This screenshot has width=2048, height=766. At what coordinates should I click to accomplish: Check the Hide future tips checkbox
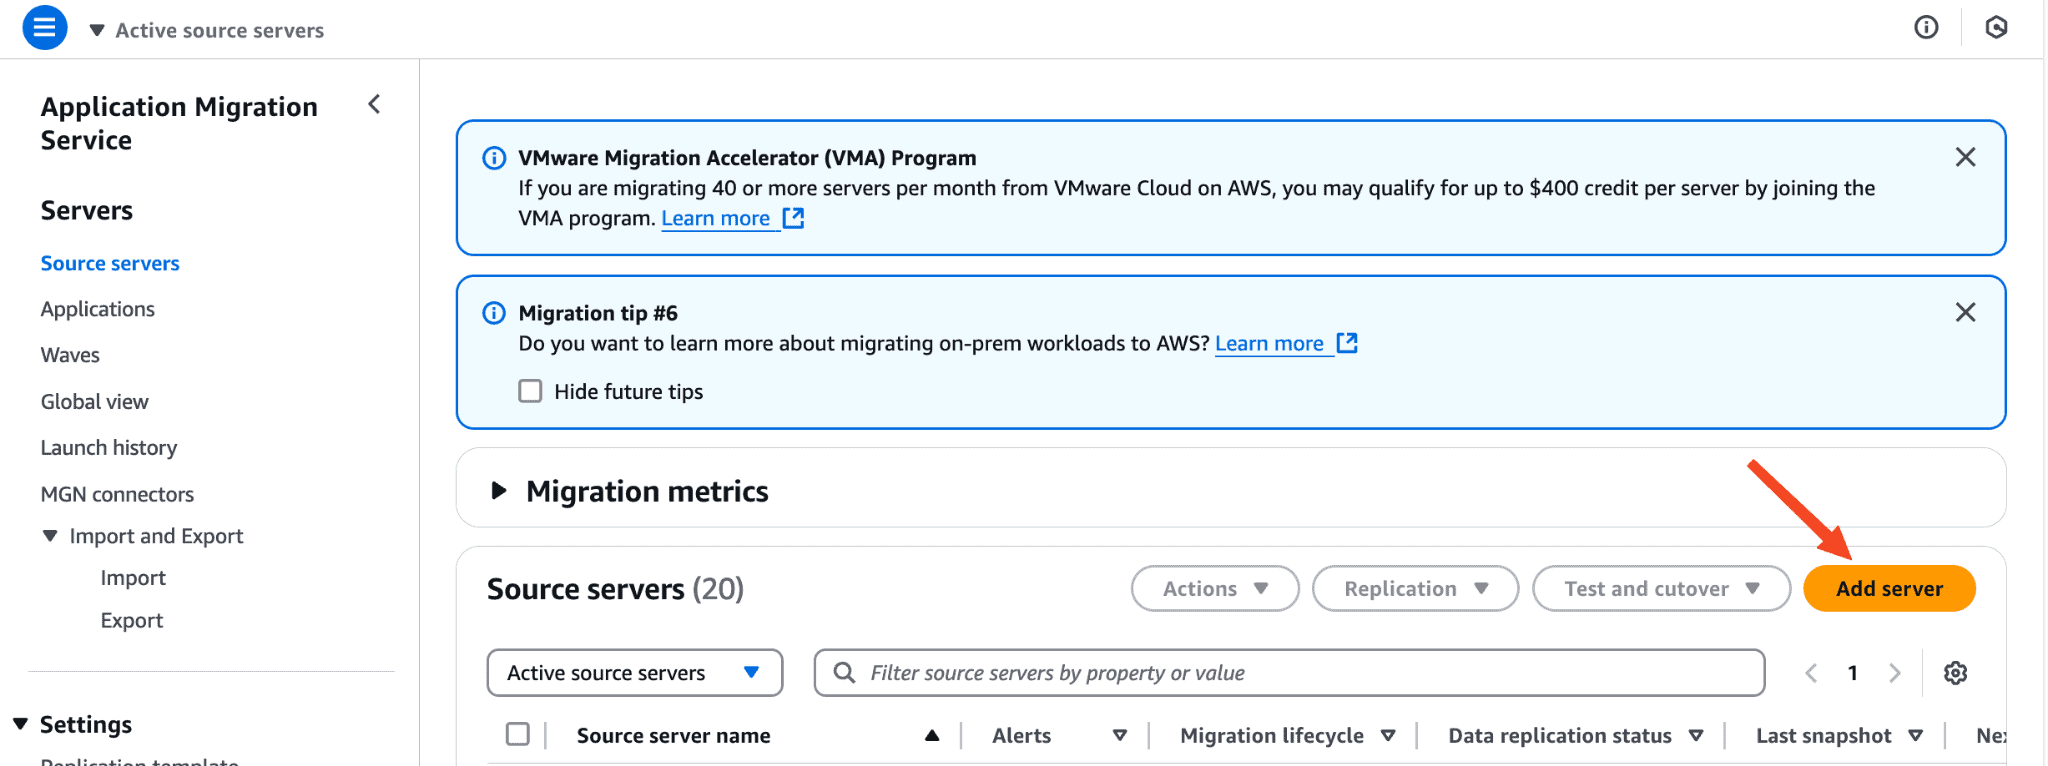530,391
